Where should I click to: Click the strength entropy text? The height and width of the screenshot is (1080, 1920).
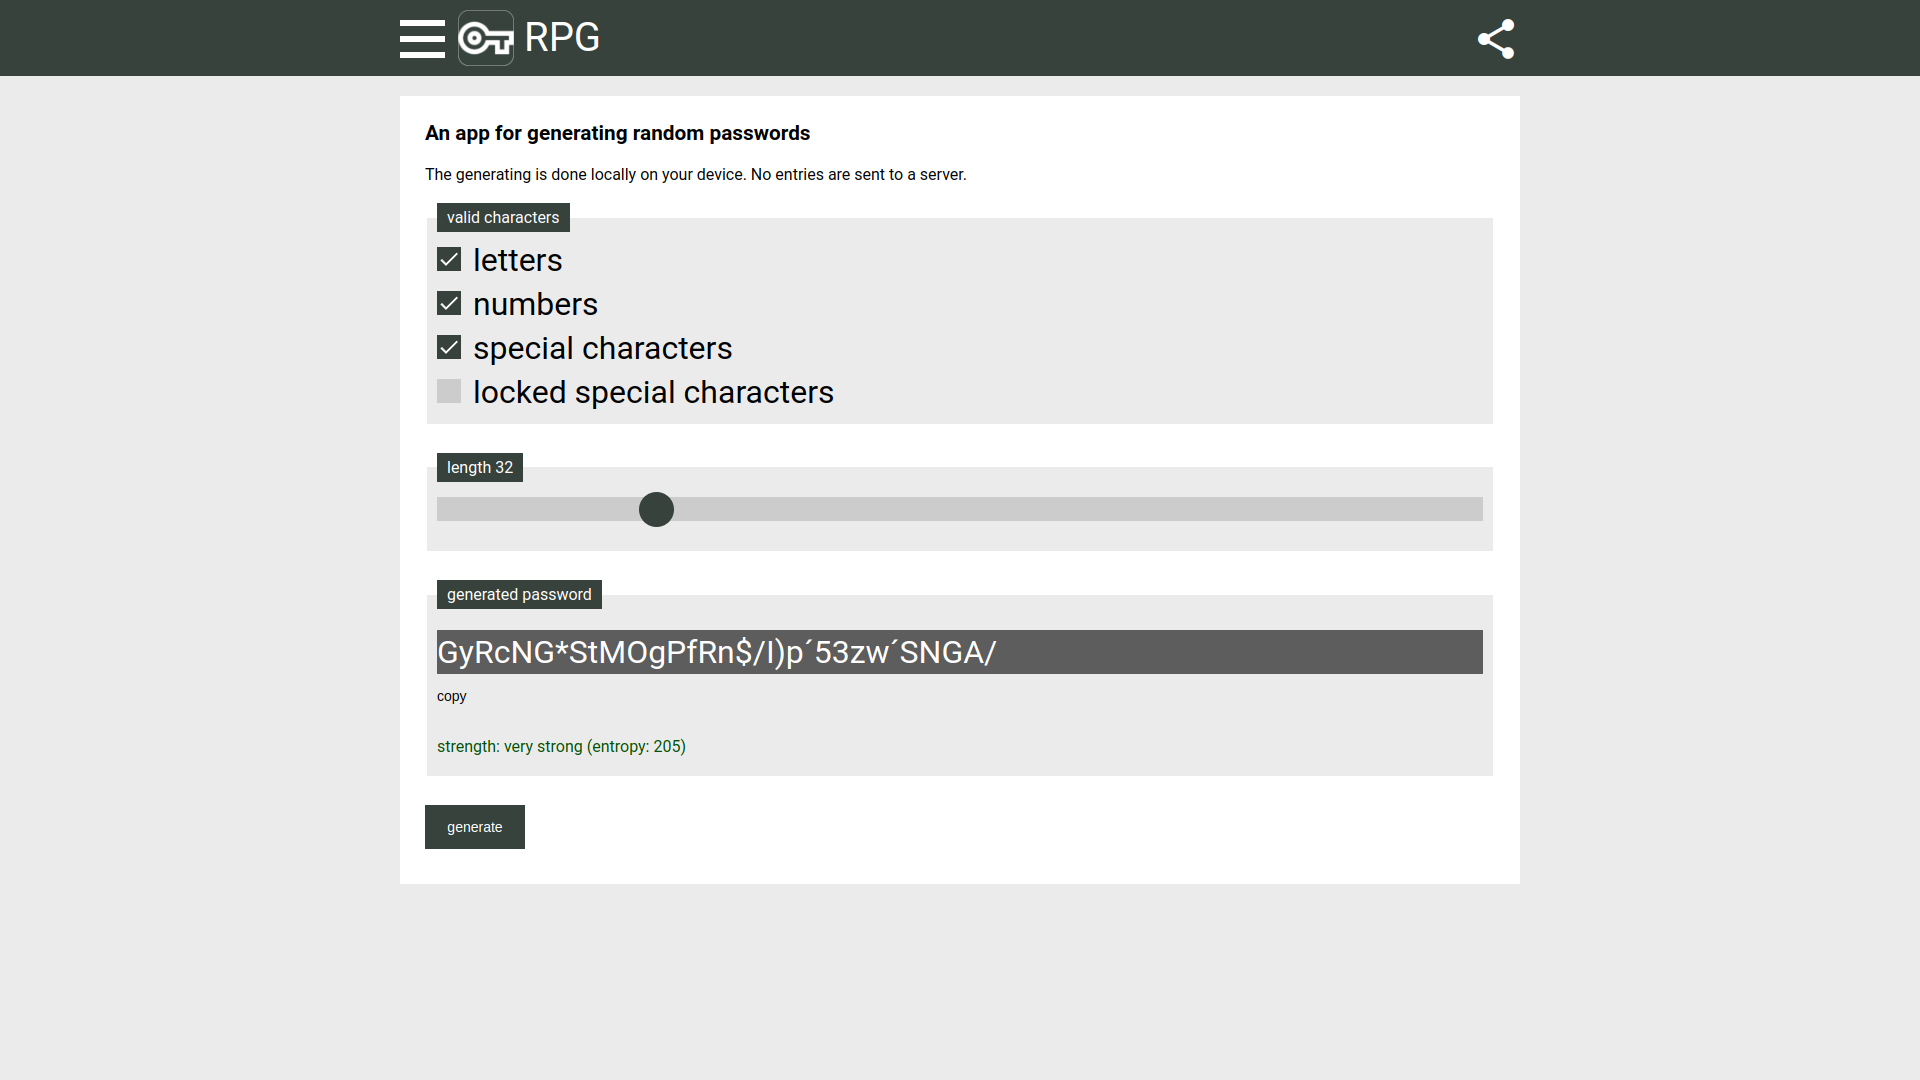coord(561,747)
